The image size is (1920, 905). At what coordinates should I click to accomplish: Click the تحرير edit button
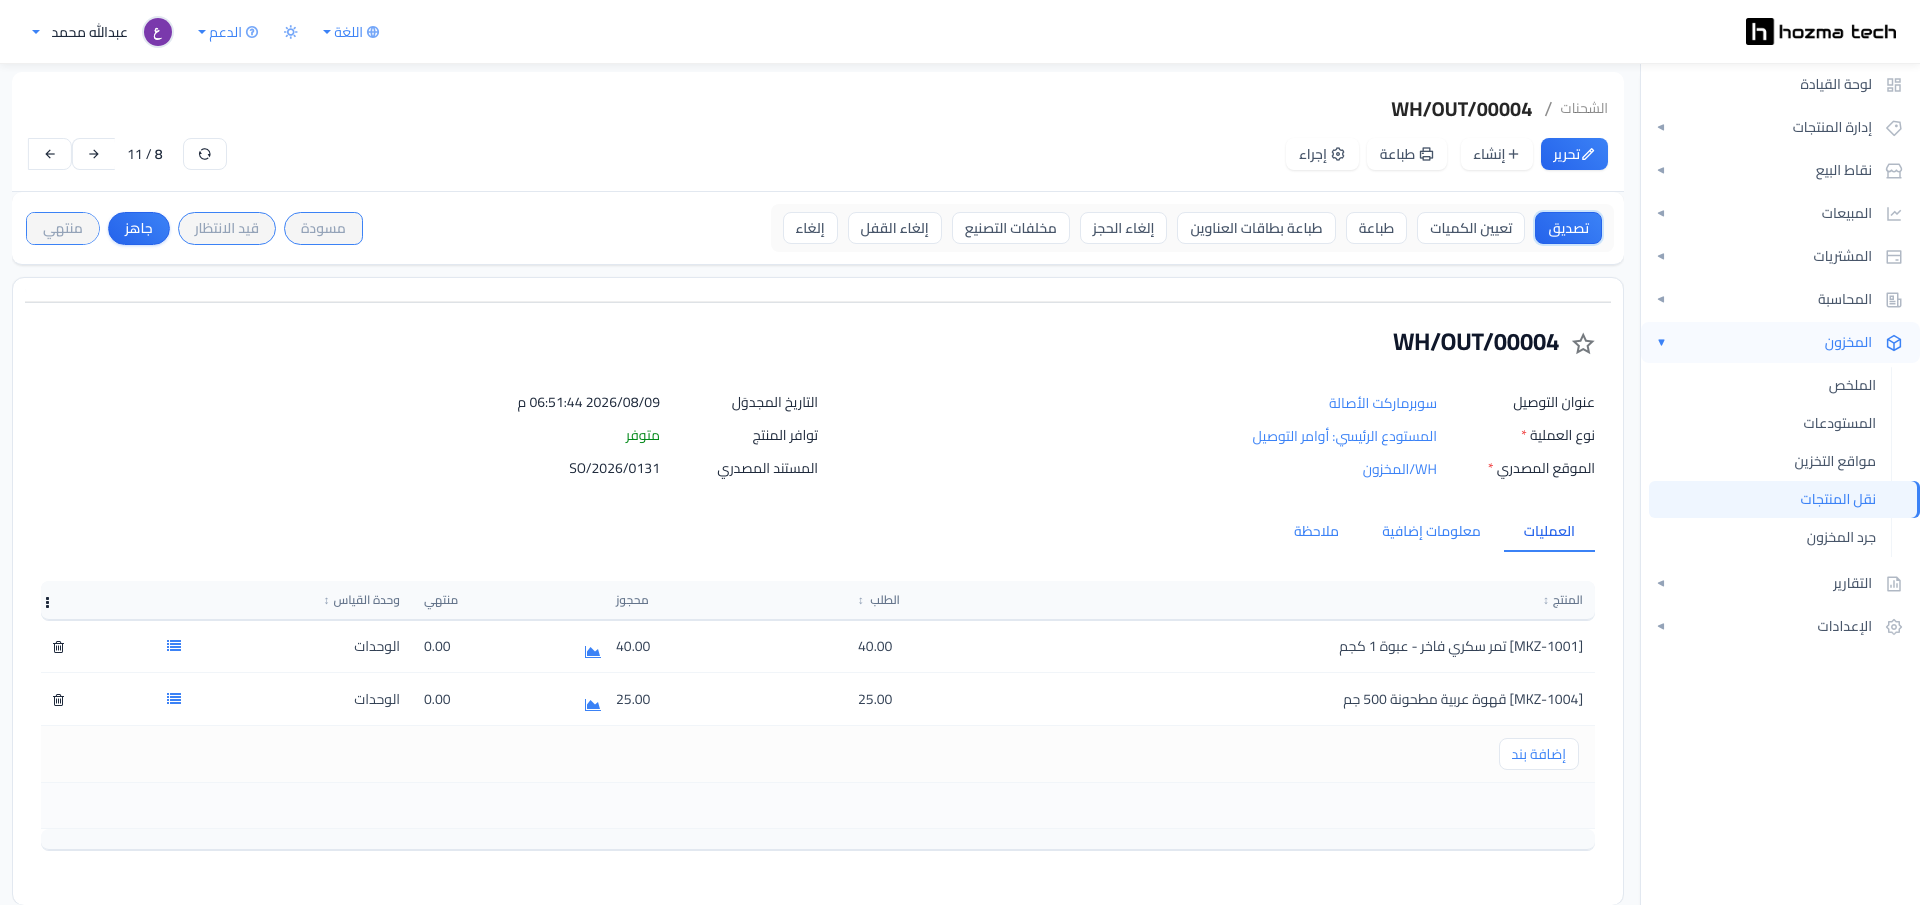pos(1574,154)
